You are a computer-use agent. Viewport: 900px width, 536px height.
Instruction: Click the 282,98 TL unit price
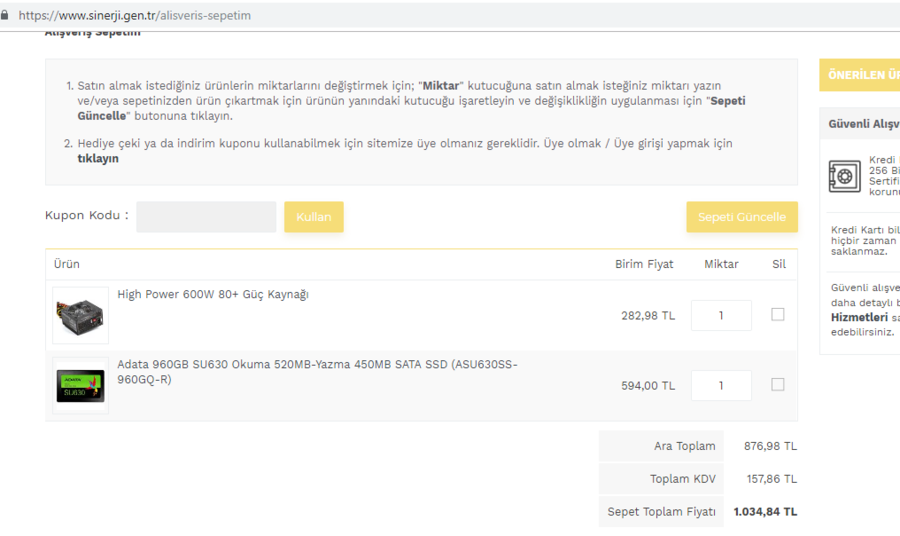point(648,316)
